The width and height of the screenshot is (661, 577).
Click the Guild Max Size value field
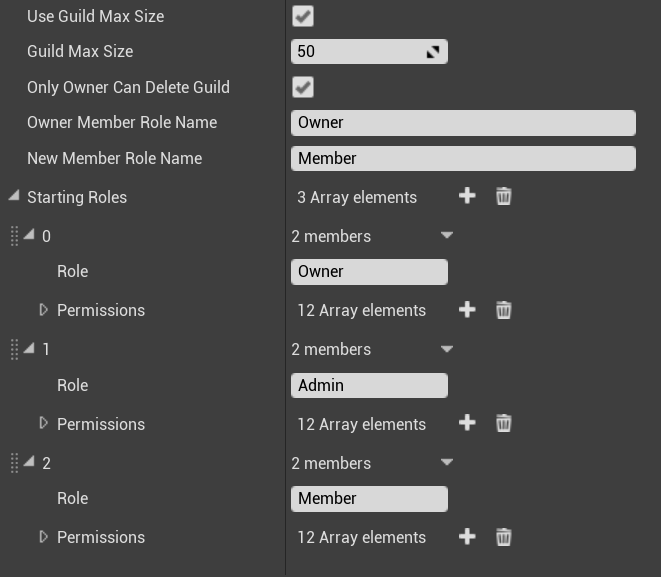point(358,52)
